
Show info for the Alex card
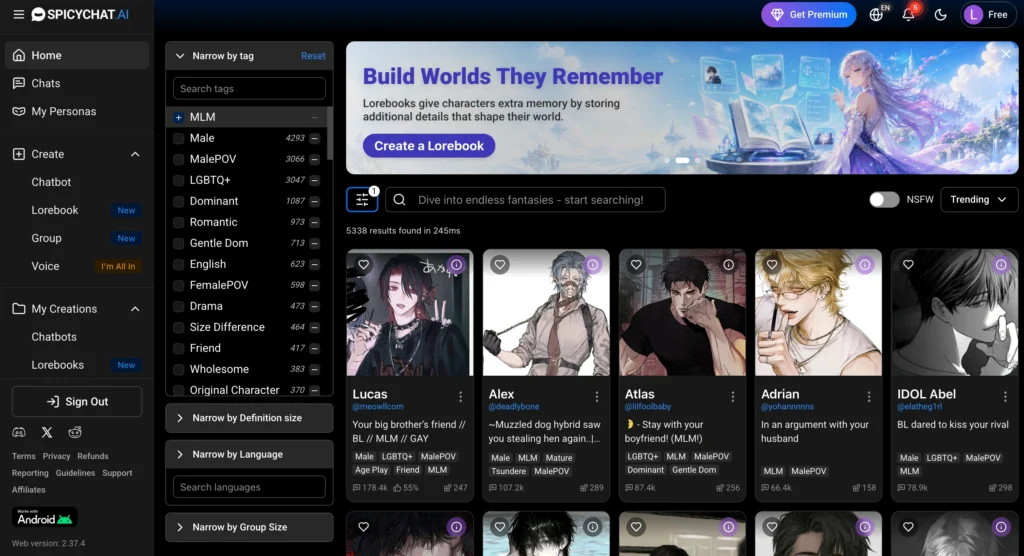pos(592,265)
